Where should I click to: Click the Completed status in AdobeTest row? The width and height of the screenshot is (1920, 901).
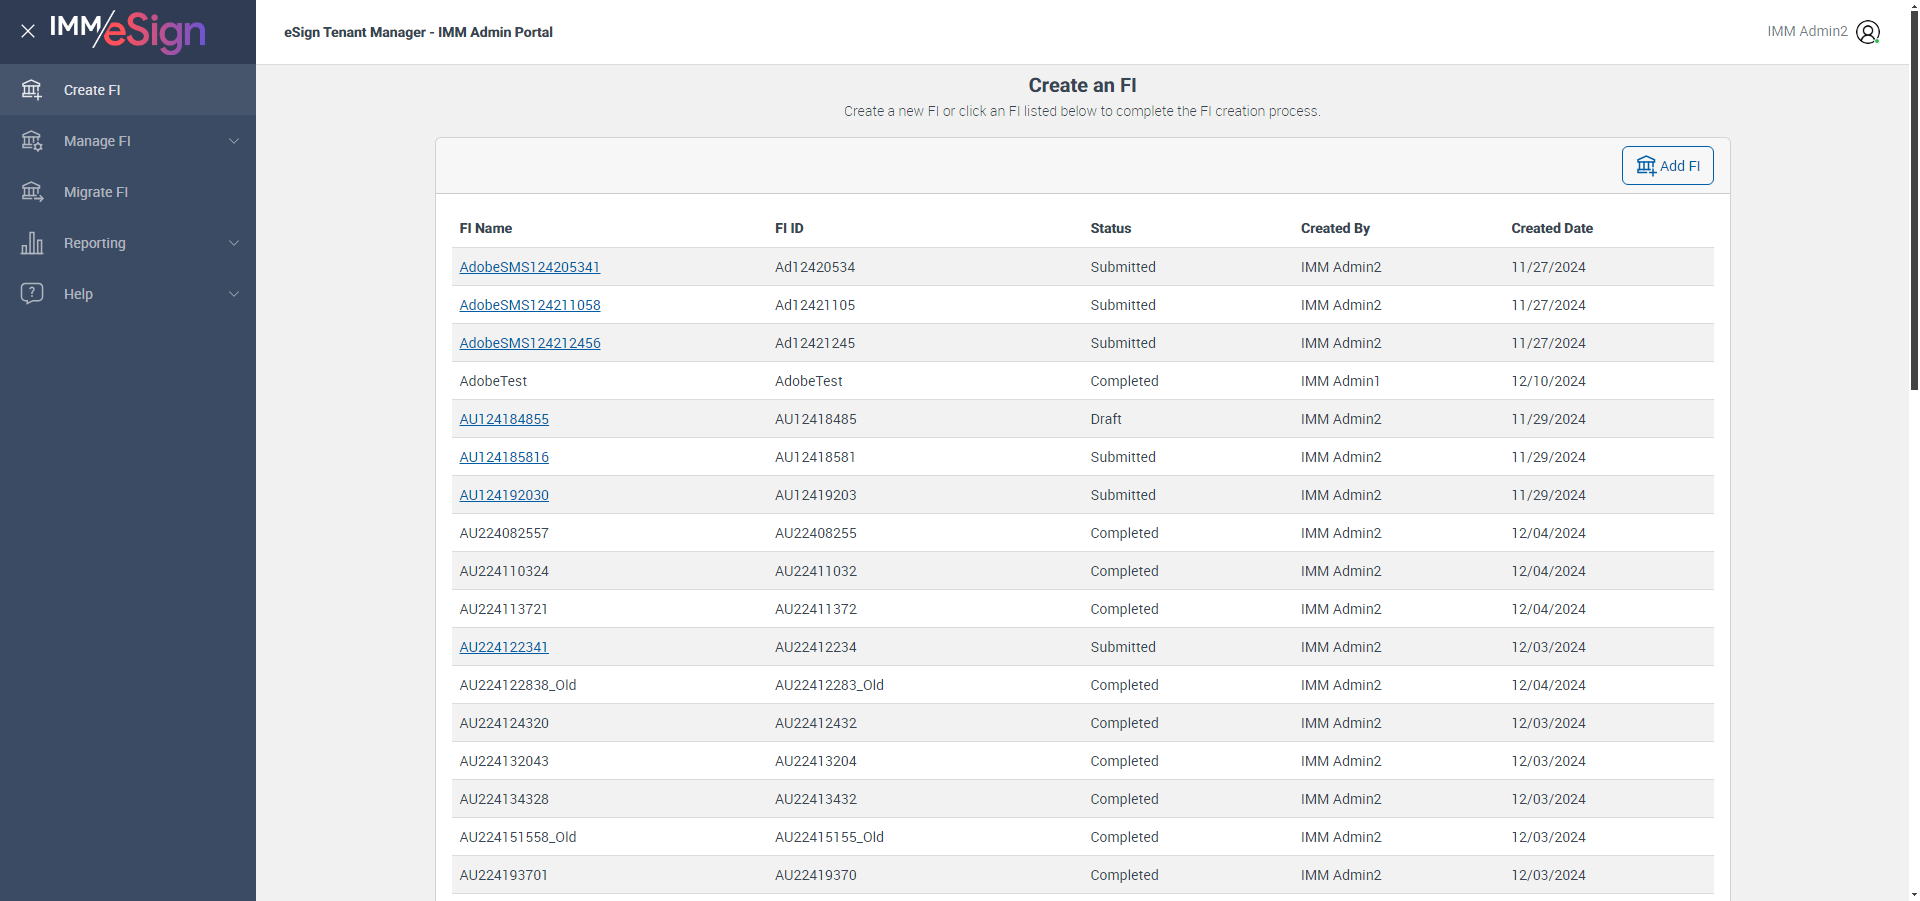click(1124, 381)
